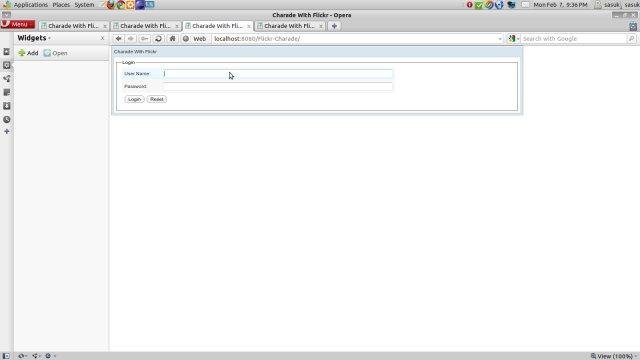Close the first Charade With Flickr tab
The width and height of the screenshot is (640, 360).
(105, 26)
